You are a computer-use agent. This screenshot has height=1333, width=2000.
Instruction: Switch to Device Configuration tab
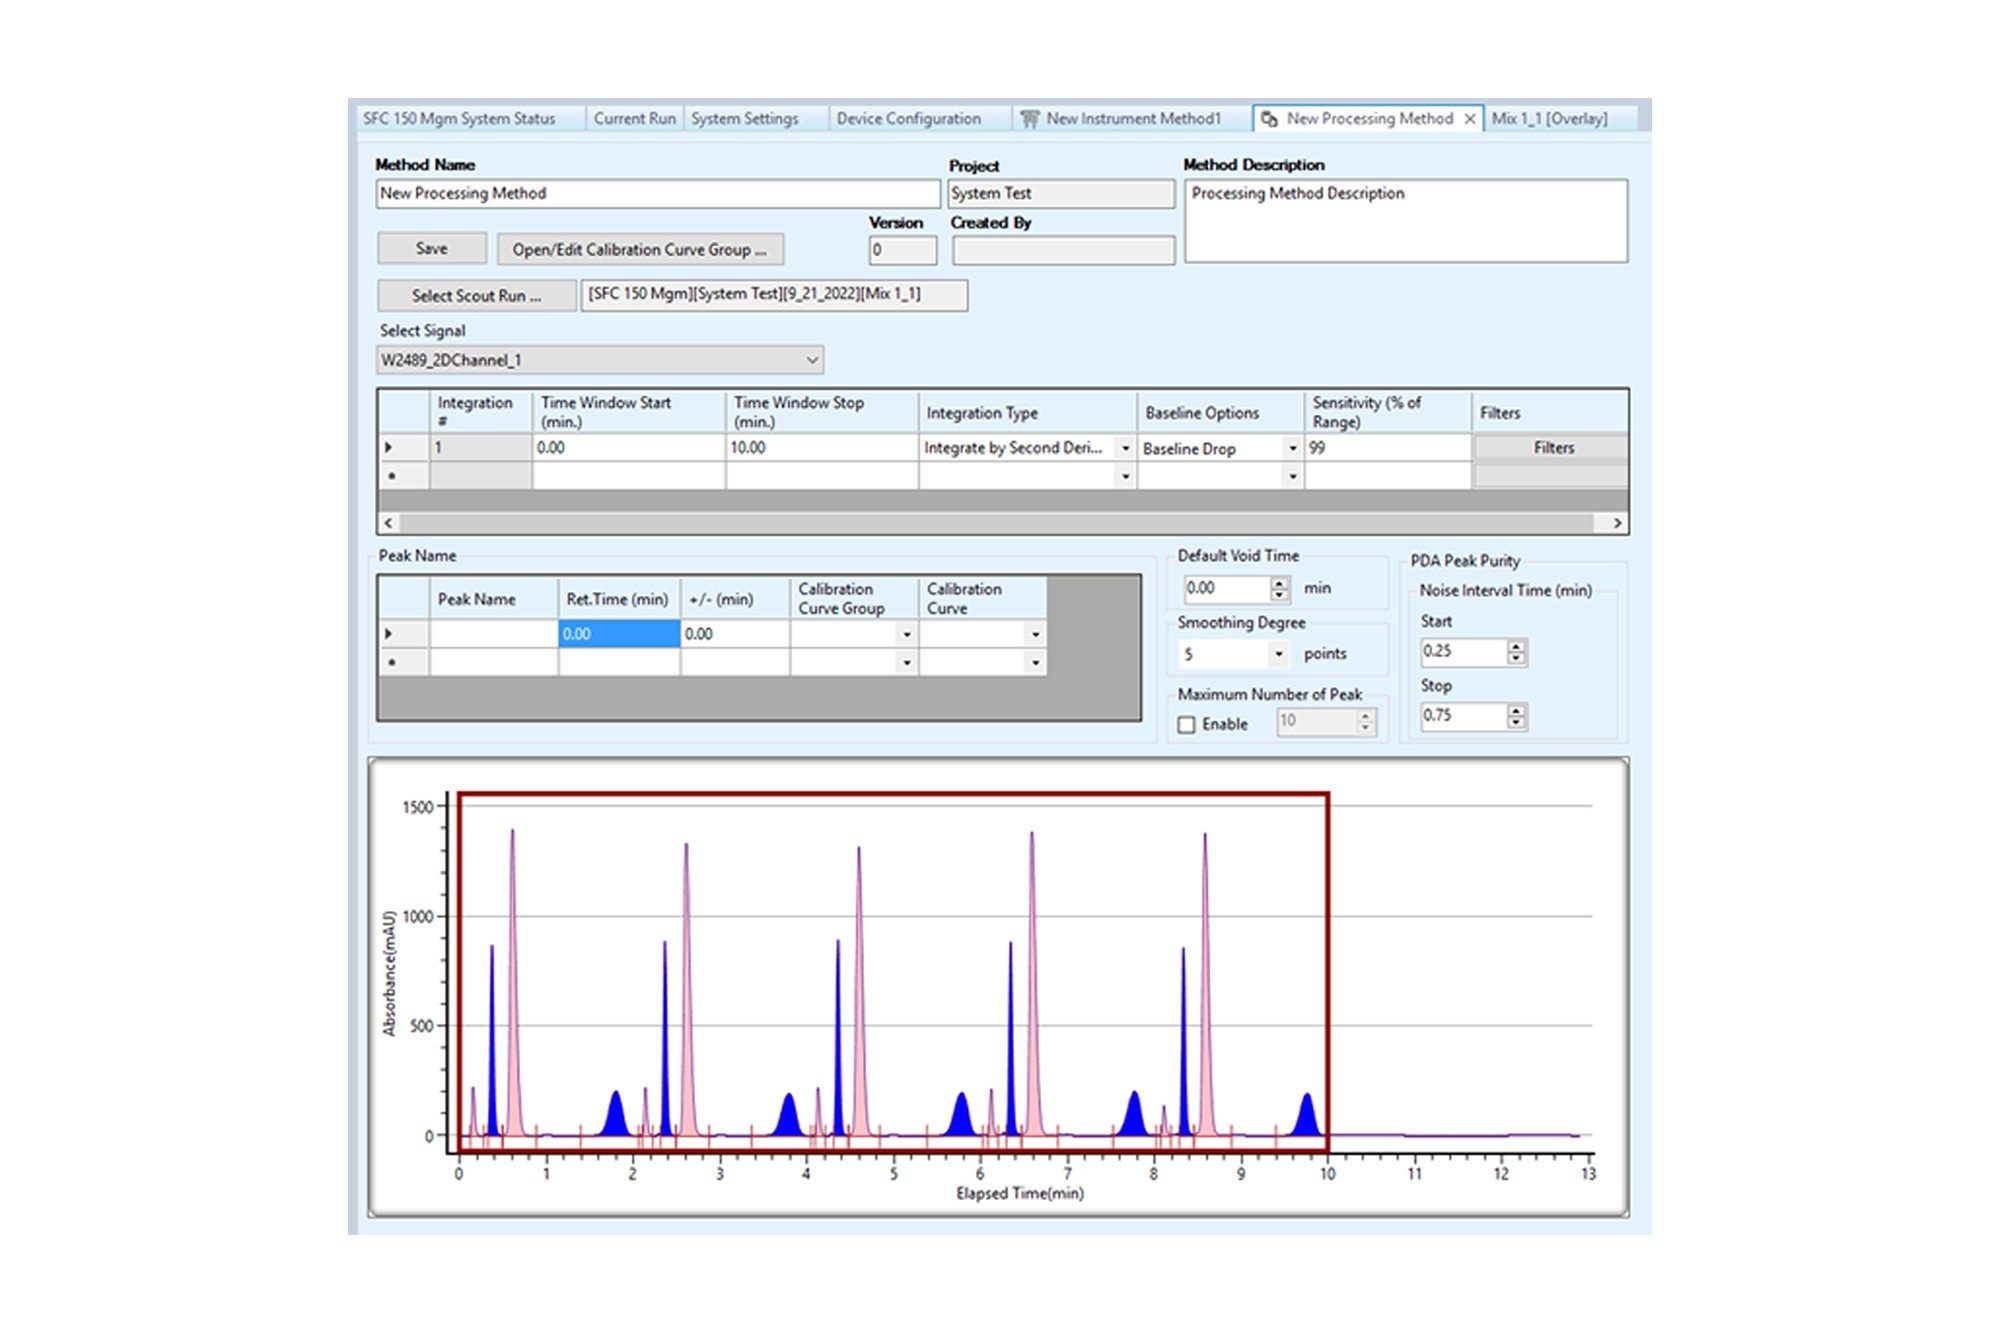(909, 119)
